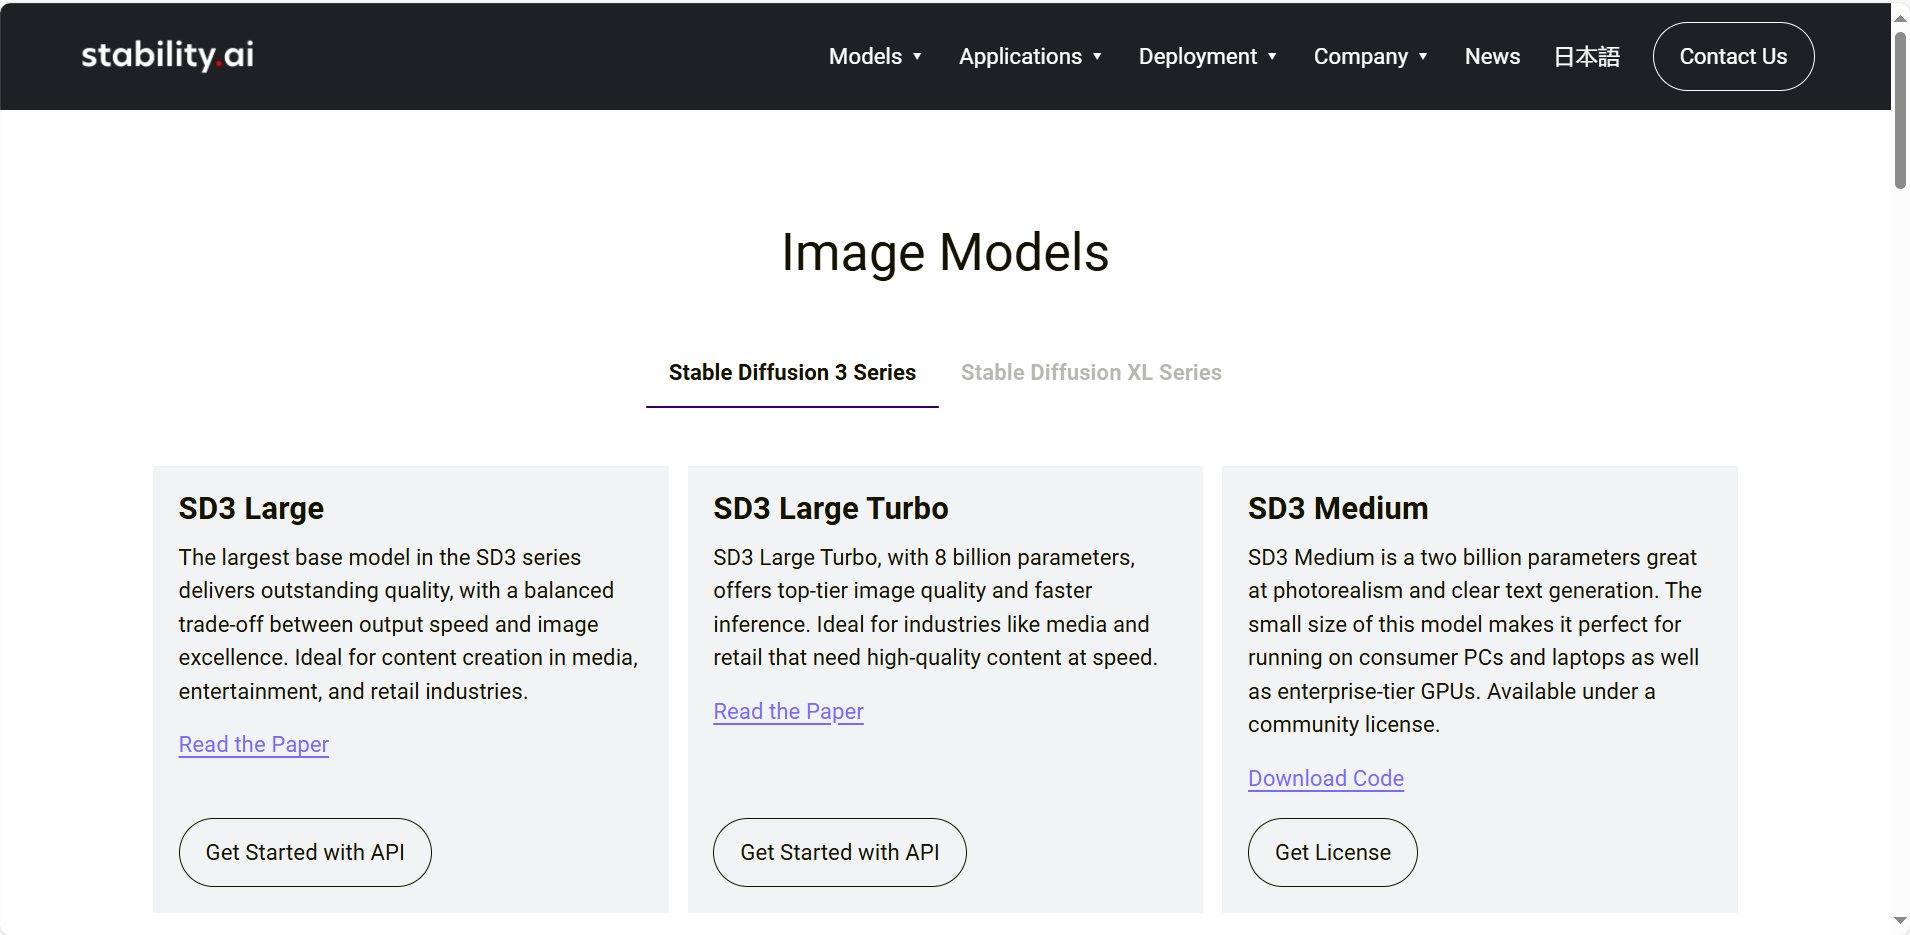This screenshot has width=1910, height=935.
Task: Click the stability.ai logo
Action: [167, 55]
